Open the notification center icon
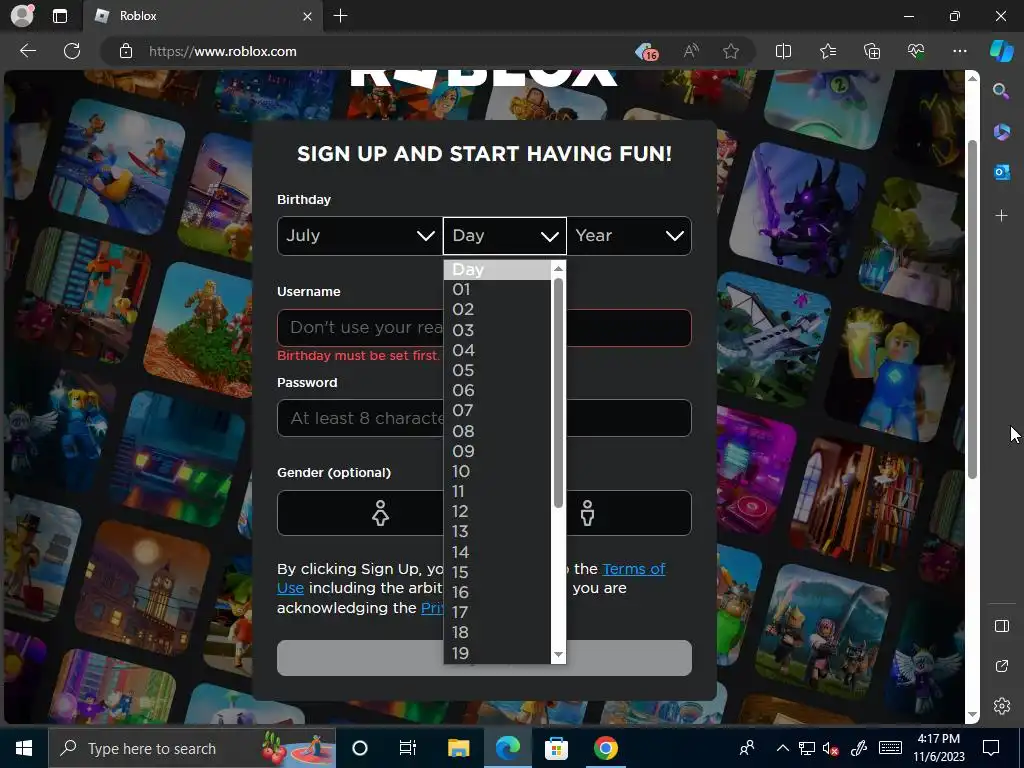This screenshot has width=1024, height=768. click(x=991, y=748)
